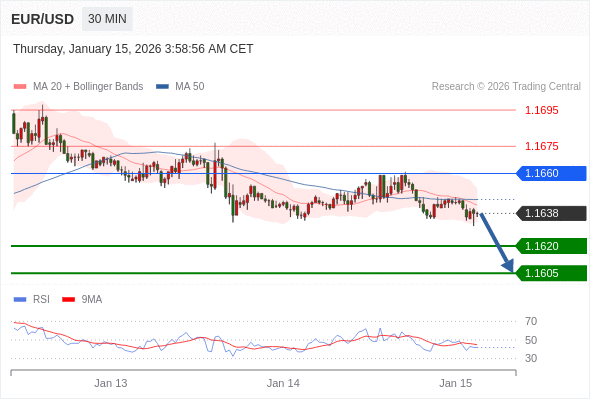
Task: Click the green 1.1605 target tag
Action: pyautogui.click(x=551, y=273)
